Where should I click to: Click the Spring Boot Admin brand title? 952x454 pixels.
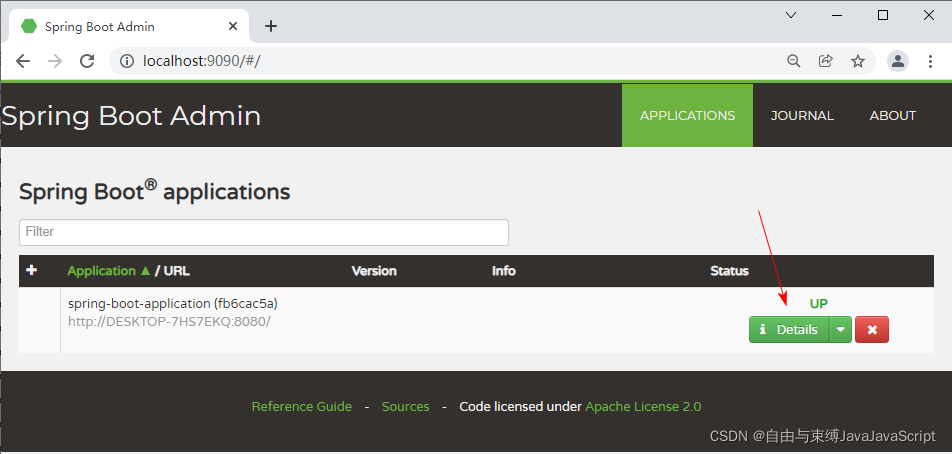point(131,115)
